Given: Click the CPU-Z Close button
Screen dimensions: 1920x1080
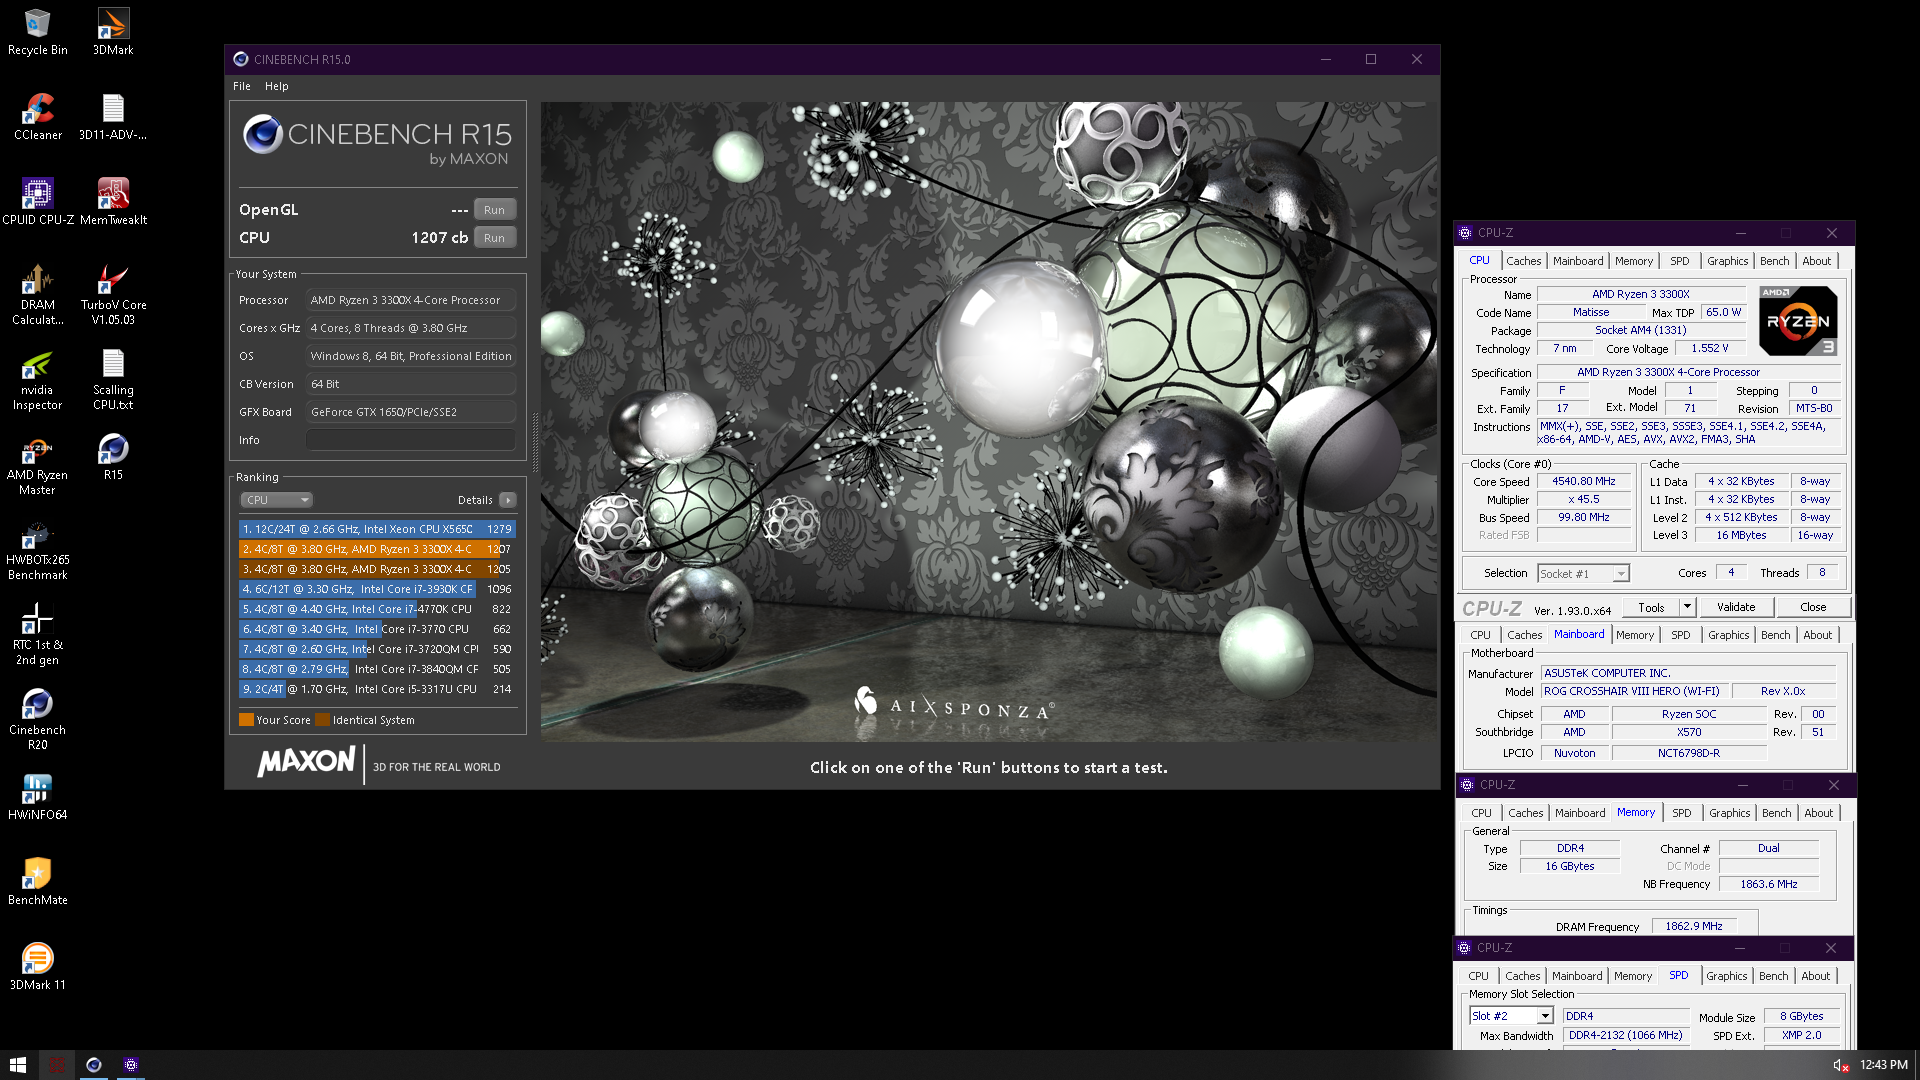Looking at the screenshot, I should [x=1813, y=608].
